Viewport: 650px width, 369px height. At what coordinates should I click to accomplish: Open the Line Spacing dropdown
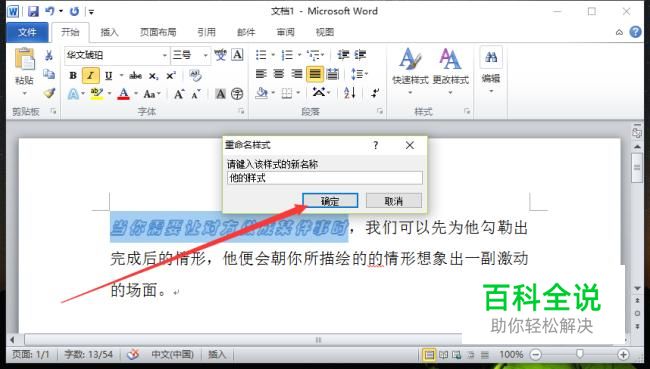point(359,74)
